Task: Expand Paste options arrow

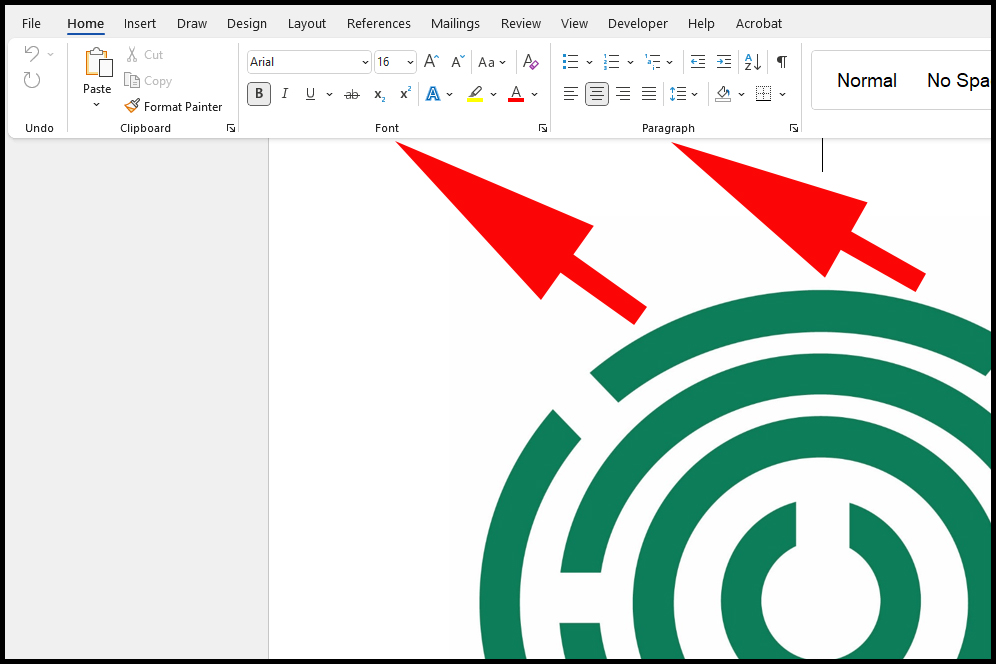Action: (x=97, y=105)
